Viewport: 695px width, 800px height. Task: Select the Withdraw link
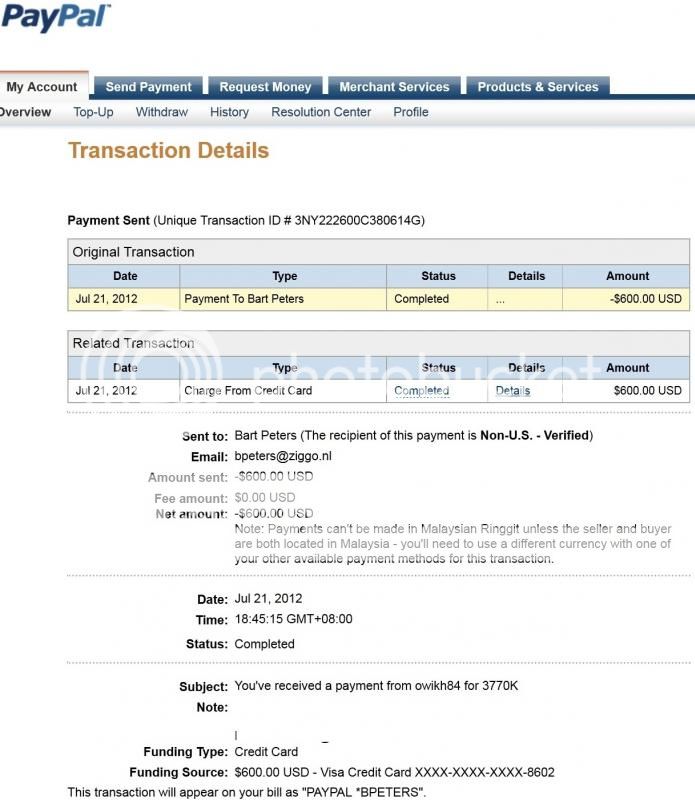point(162,112)
